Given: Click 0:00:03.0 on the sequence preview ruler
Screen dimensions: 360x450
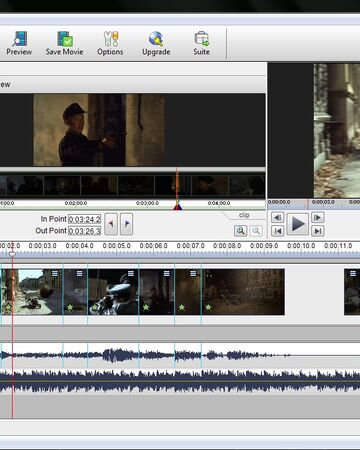Looking at the screenshot, I should point(323,202).
